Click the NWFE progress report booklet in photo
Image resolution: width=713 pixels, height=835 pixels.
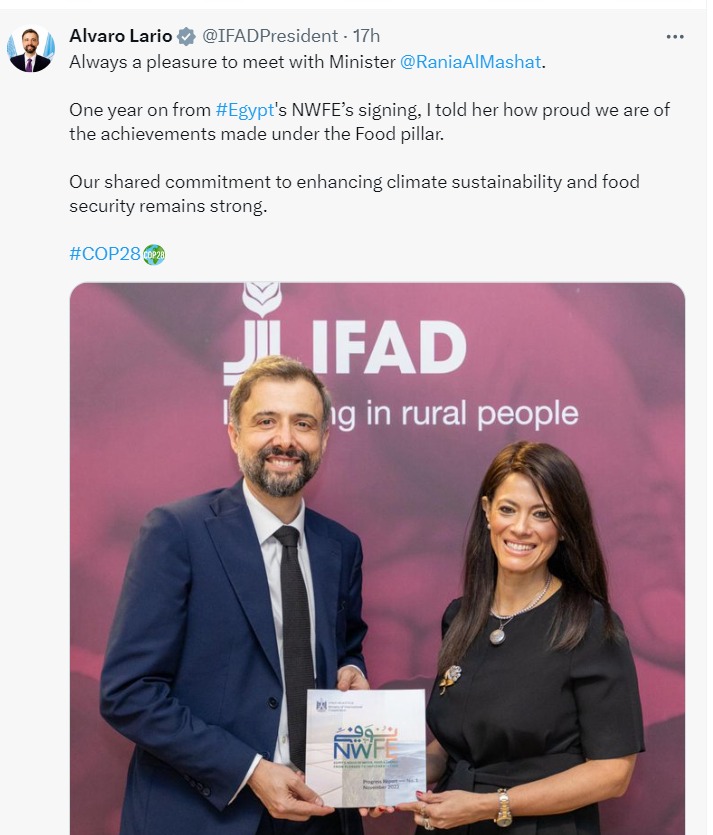[365, 747]
